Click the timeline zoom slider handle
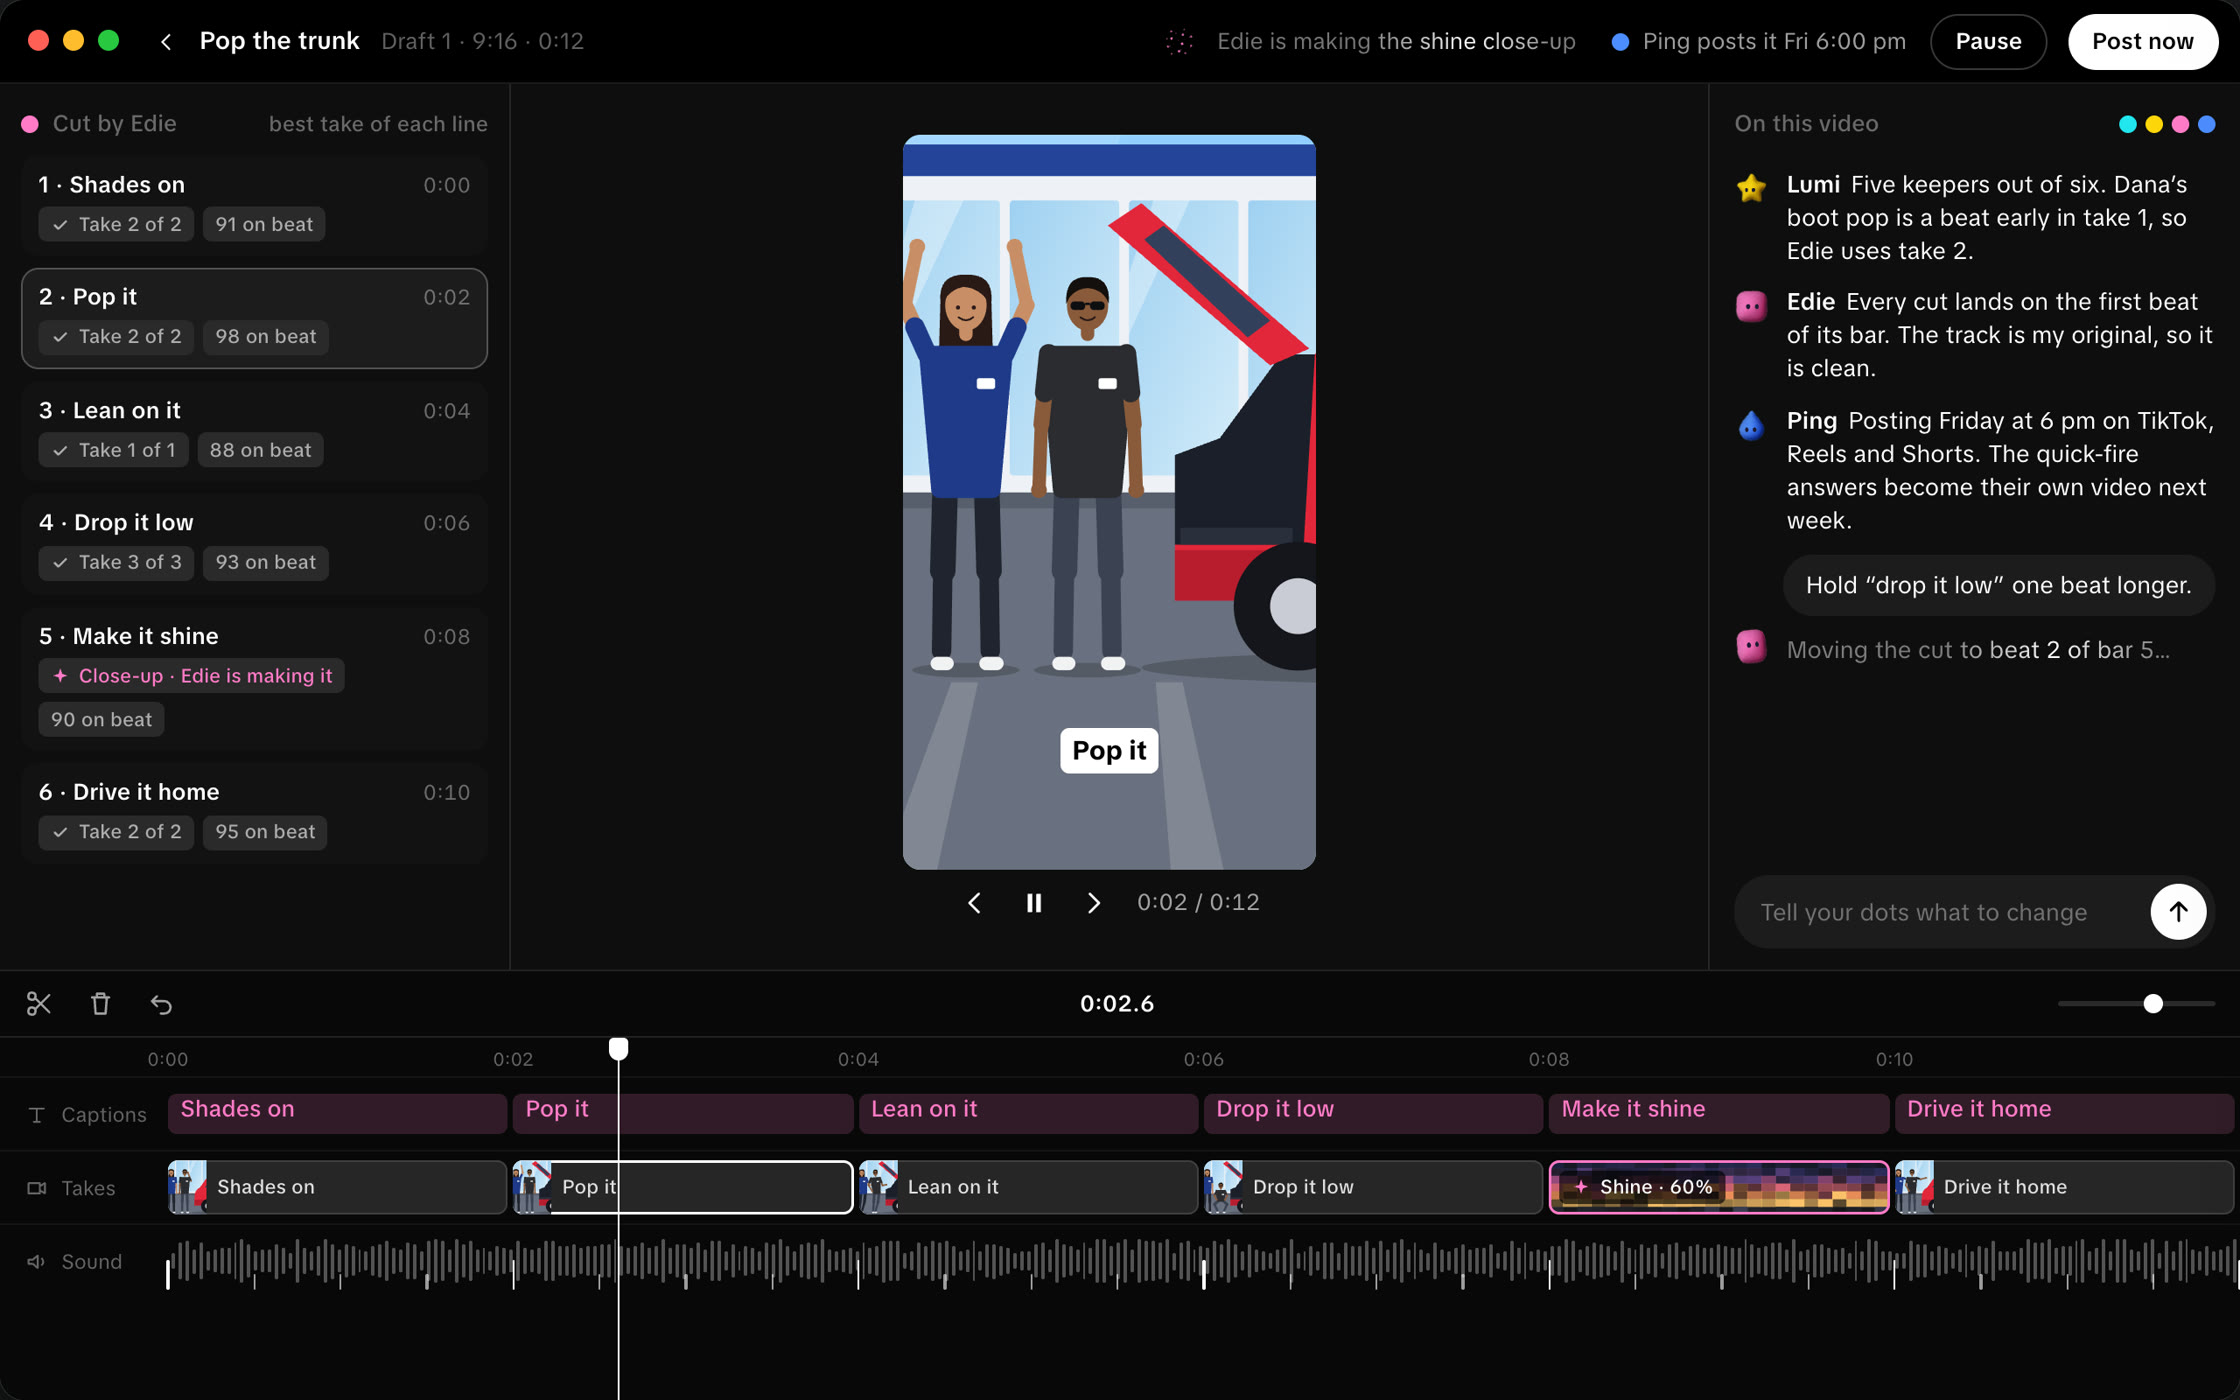 [x=2153, y=1003]
